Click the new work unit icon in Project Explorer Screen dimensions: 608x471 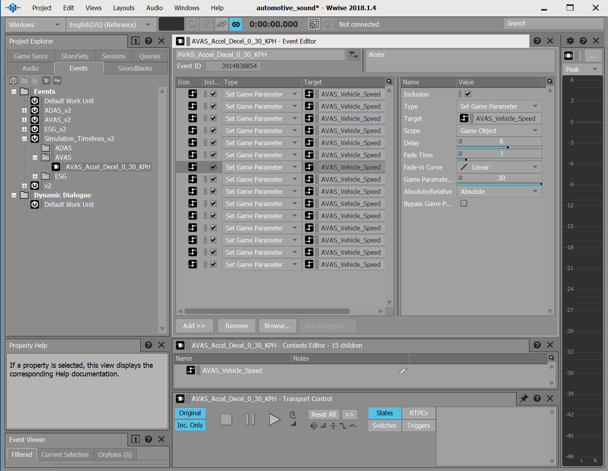[x=13, y=81]
